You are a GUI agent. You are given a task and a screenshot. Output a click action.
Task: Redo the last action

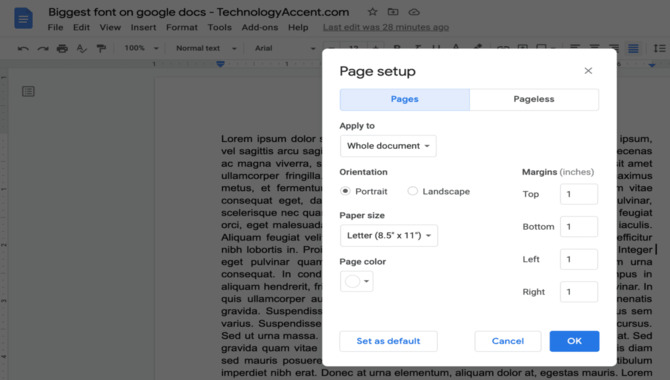coord(43,48)
